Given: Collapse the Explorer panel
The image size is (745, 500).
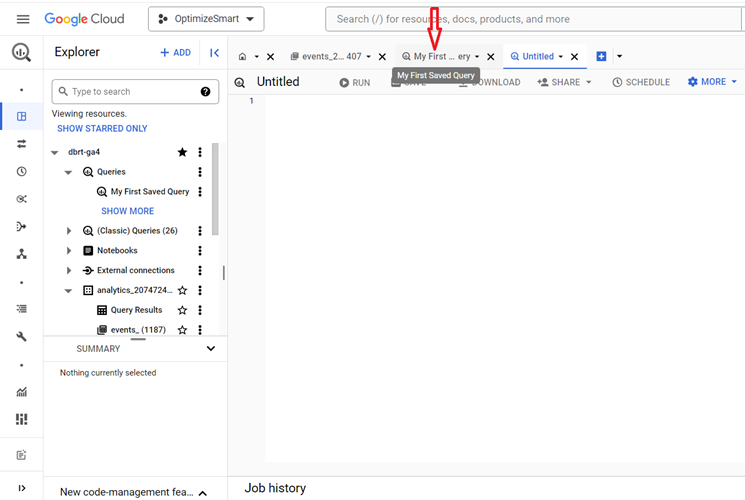Looking at the screenshot, I should pos(214,52).
